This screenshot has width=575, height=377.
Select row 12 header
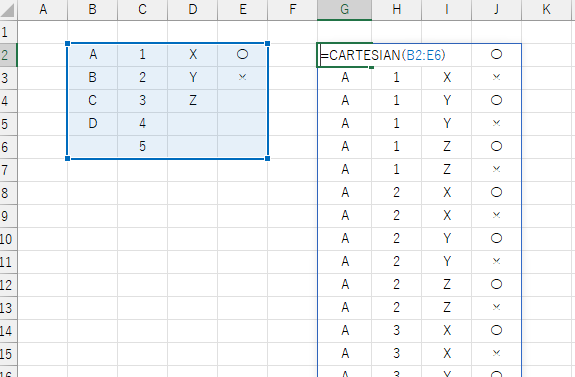(x=8, y=285)
